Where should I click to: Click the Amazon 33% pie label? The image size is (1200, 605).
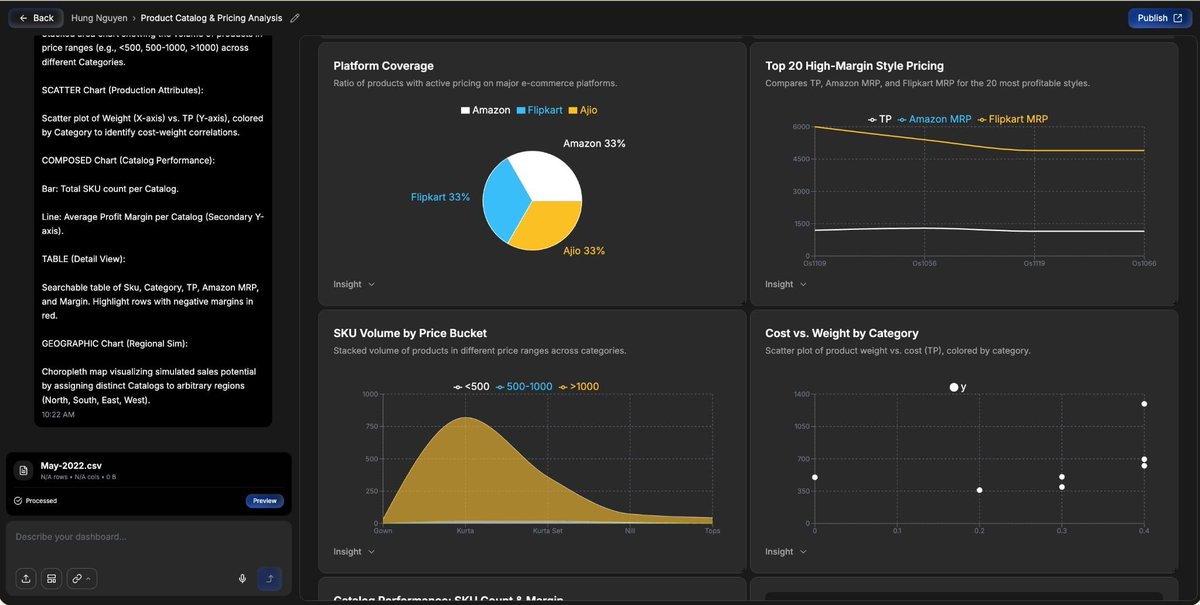coord(594,144)
